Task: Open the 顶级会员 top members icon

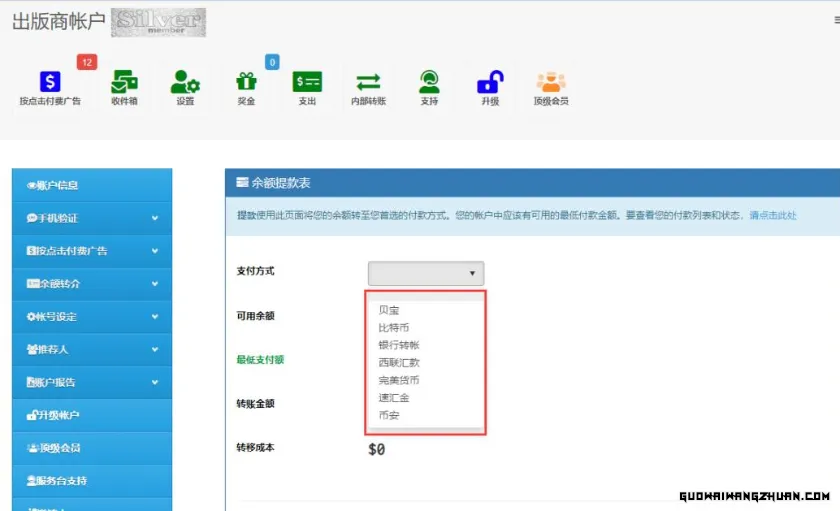Action: [551, 82]
